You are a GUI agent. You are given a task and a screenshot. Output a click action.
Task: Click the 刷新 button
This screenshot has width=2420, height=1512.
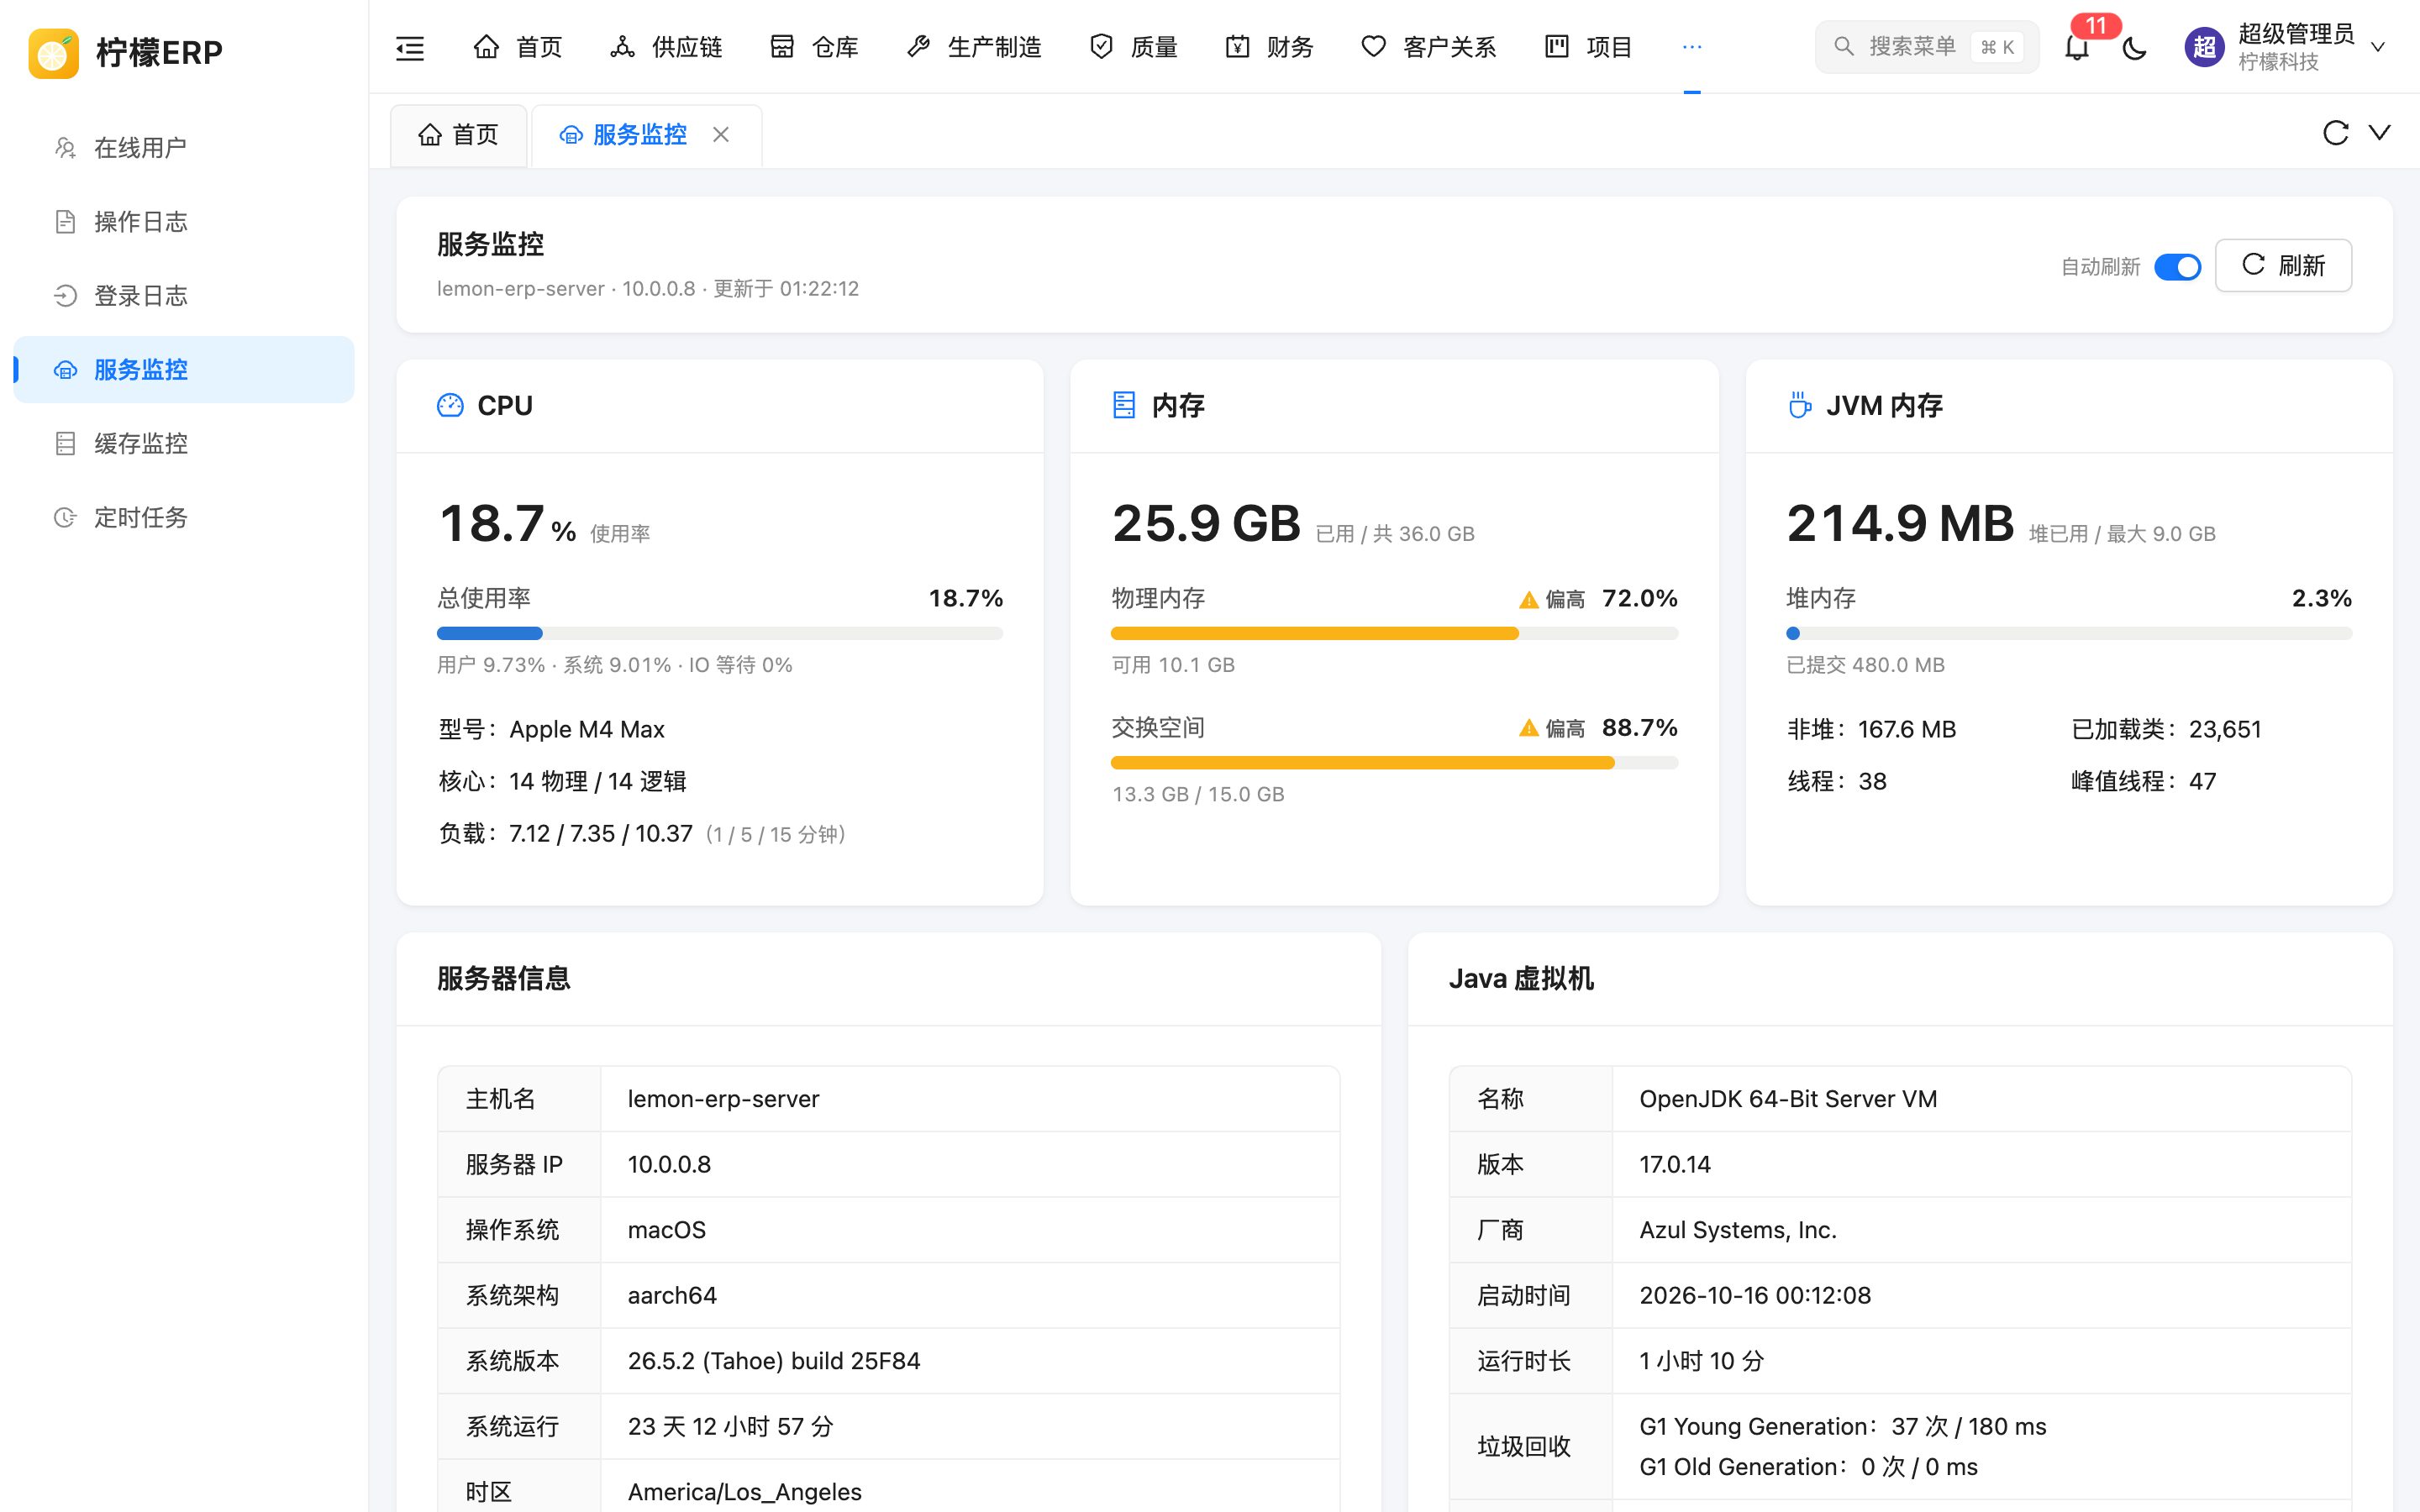pyautogui.click(x=2283, y=266)
